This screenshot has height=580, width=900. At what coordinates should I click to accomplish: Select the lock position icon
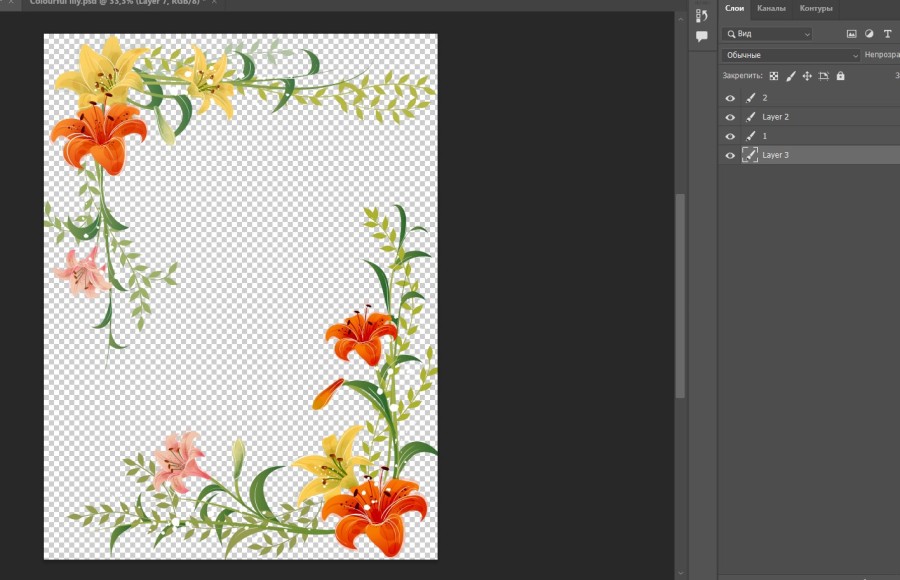[x=807, y=76]
